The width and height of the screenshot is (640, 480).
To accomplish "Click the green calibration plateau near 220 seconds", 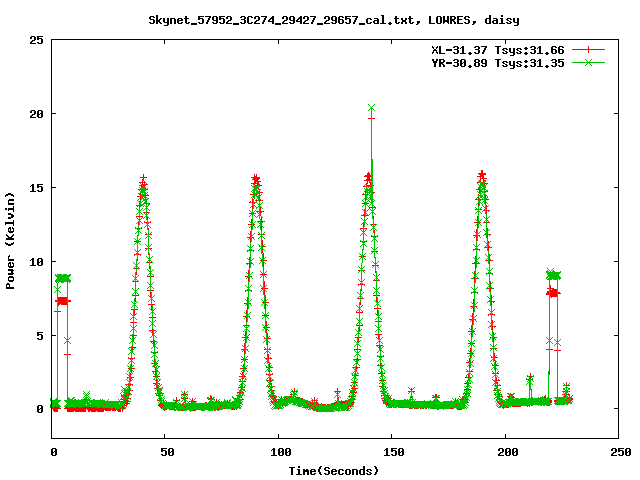I will click(x=553, y=275).
